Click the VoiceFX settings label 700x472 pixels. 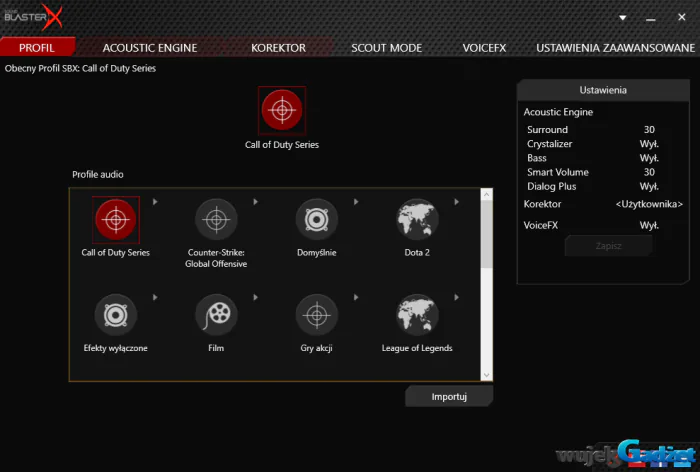541,226
